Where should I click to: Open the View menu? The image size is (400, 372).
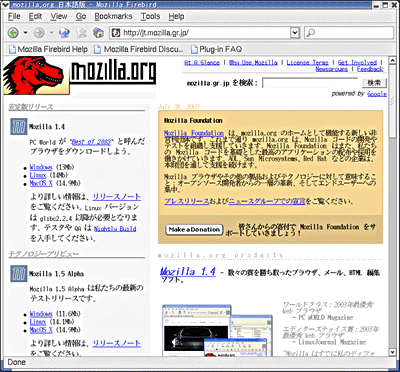(x=59, y=16)
